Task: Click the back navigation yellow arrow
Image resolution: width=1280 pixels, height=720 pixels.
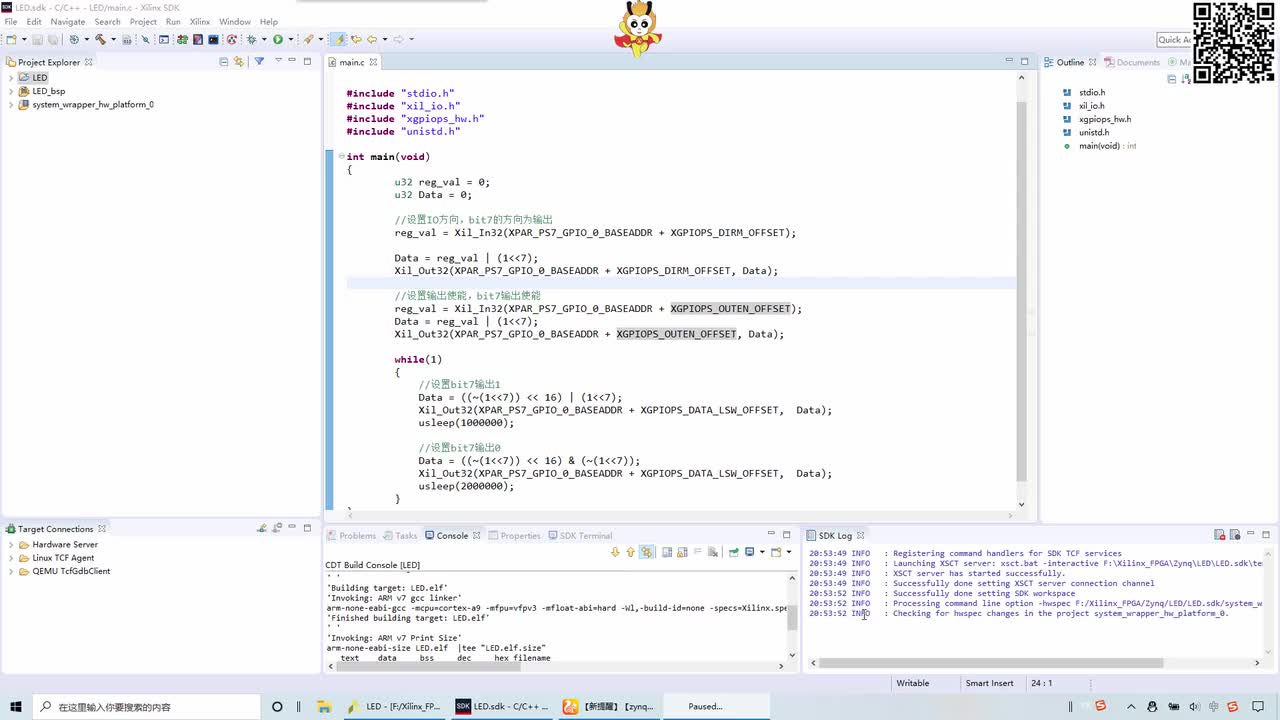Action: [371, 40]
